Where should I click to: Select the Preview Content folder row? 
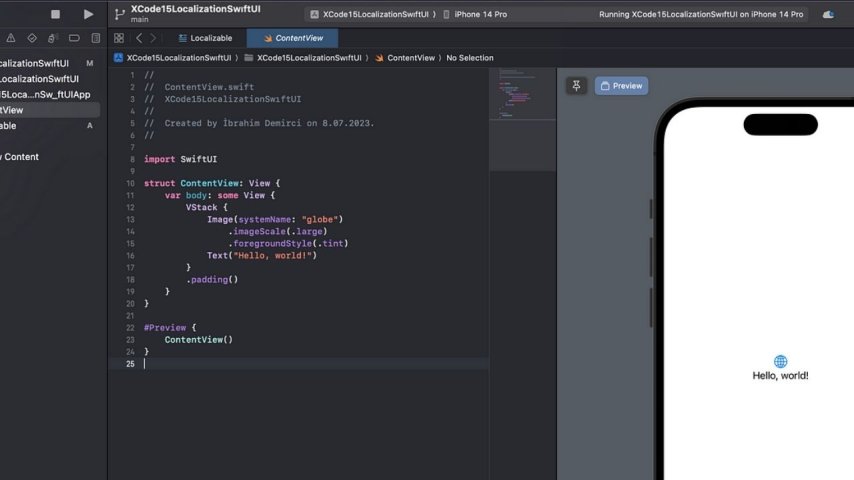[x=48, y=157]
